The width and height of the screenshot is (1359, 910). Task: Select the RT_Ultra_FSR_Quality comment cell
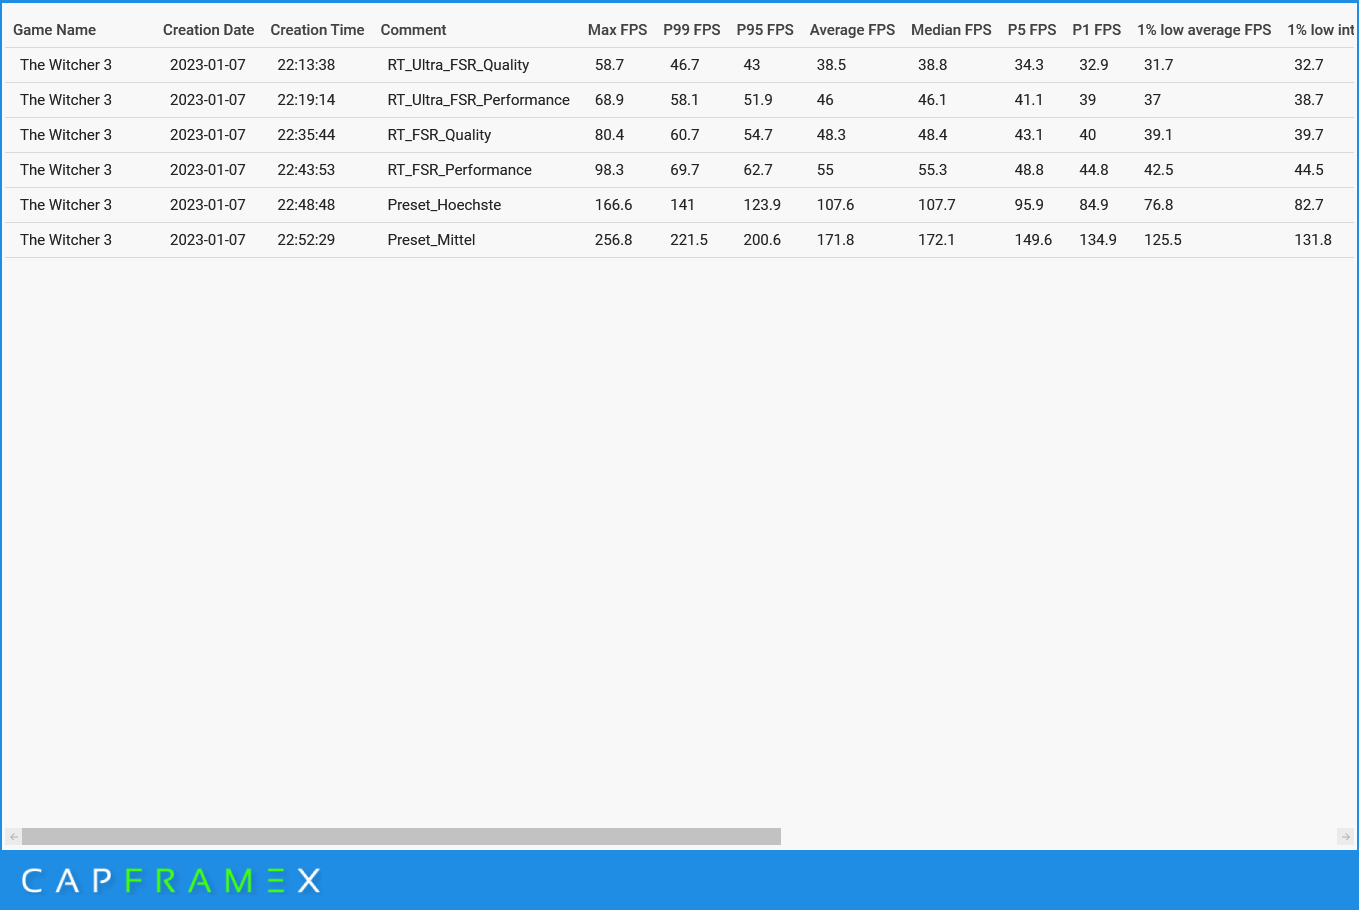458,65
